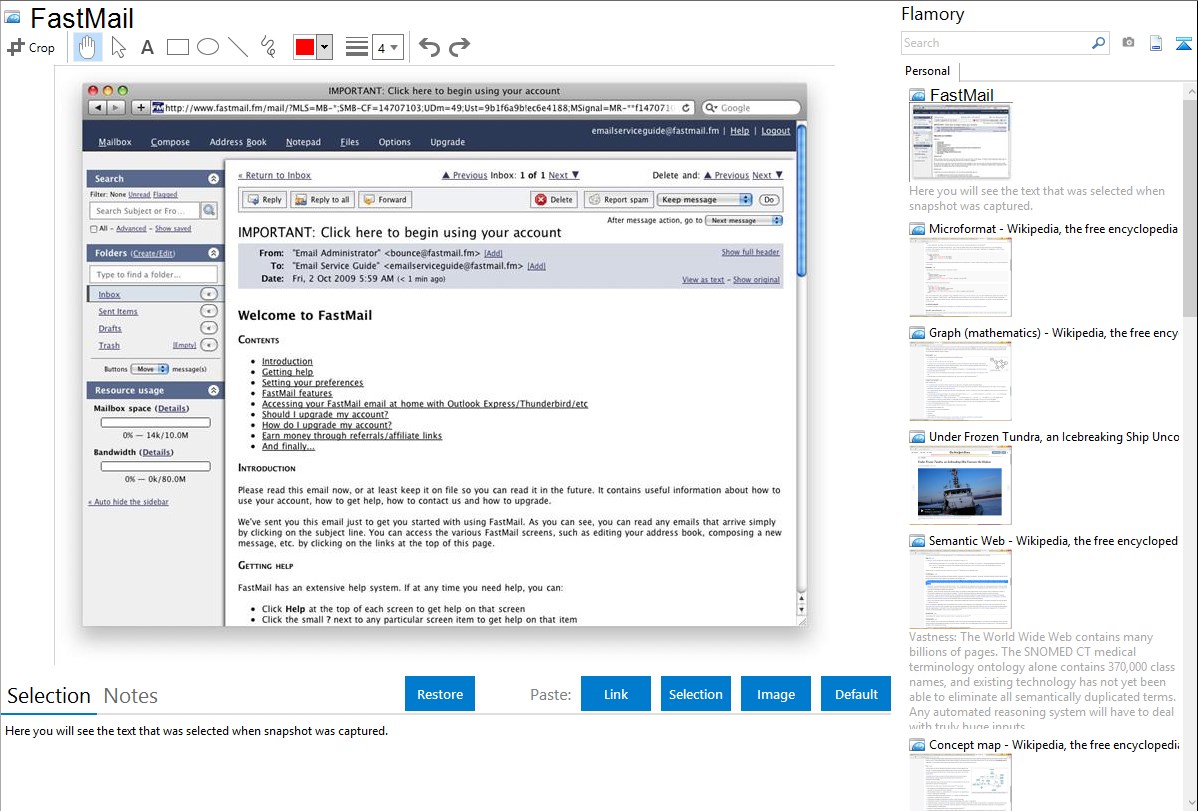Screen dimensions: 1198x811
Task: Click the line thickness icon
Action: [357, 47]
